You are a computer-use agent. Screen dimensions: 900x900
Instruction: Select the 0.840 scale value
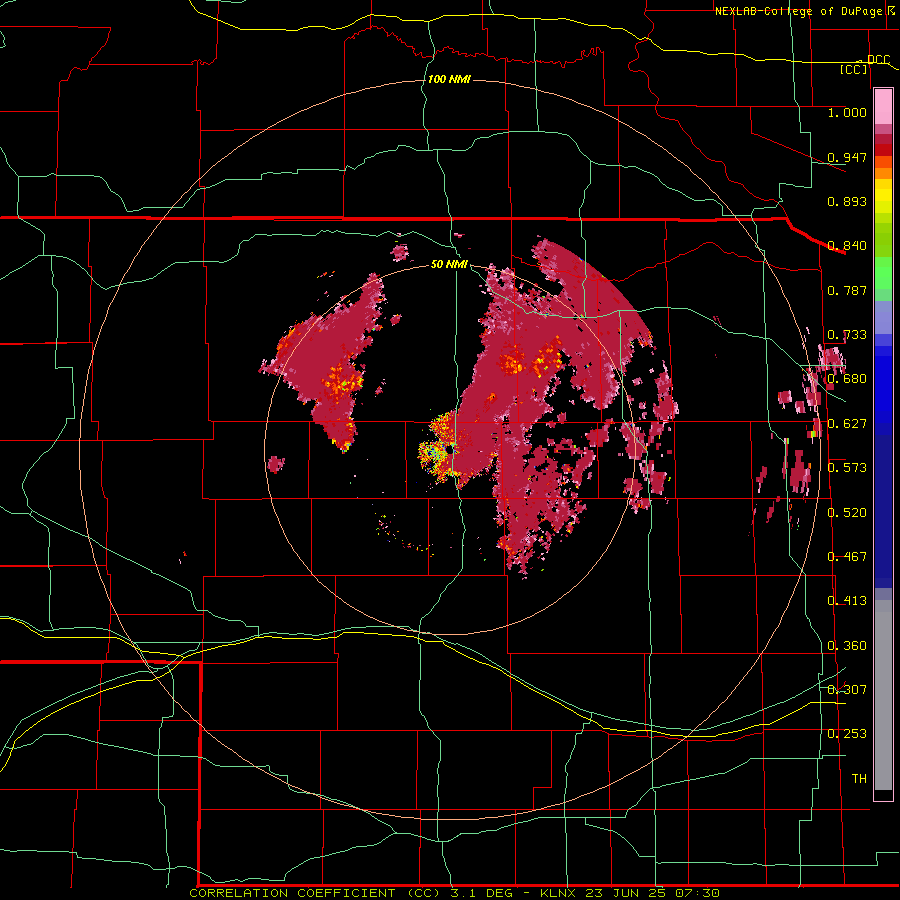click(847, 246)
